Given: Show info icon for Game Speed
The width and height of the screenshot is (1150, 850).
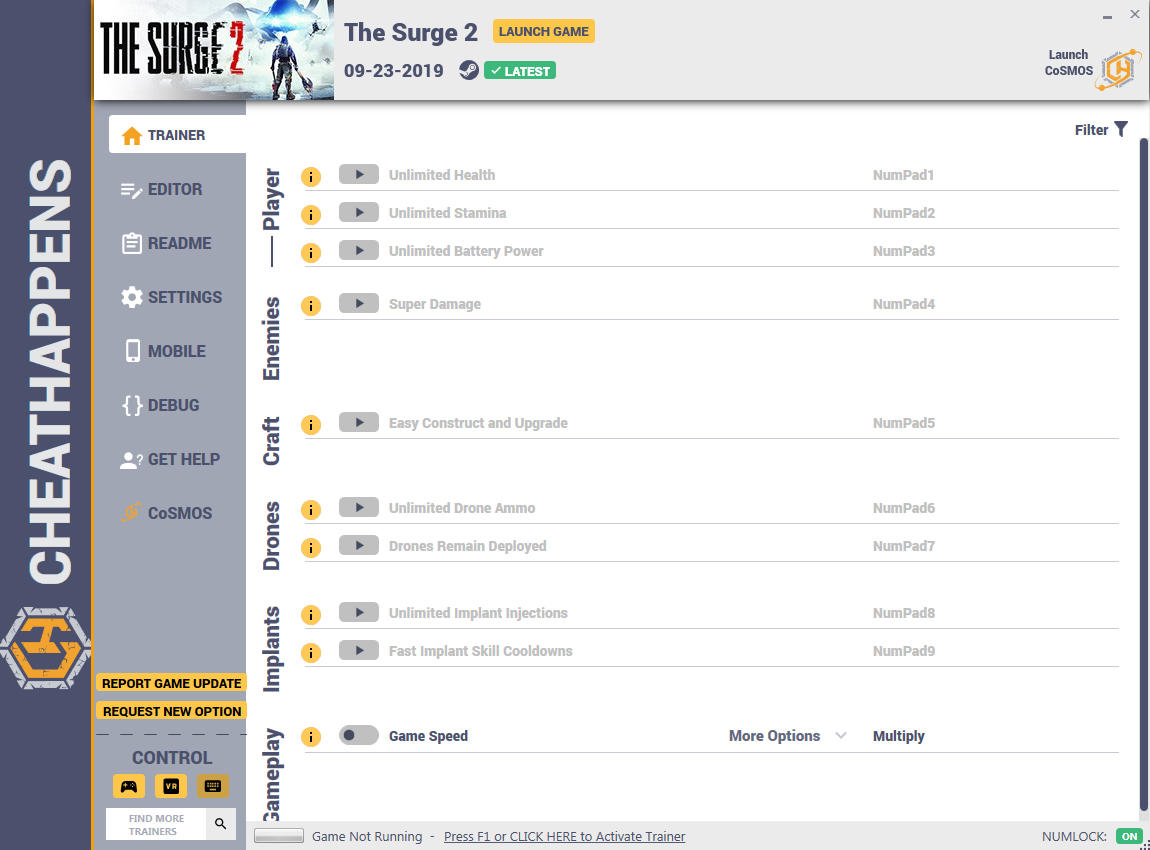Looking at the screenshot, I should click(311, 737).
